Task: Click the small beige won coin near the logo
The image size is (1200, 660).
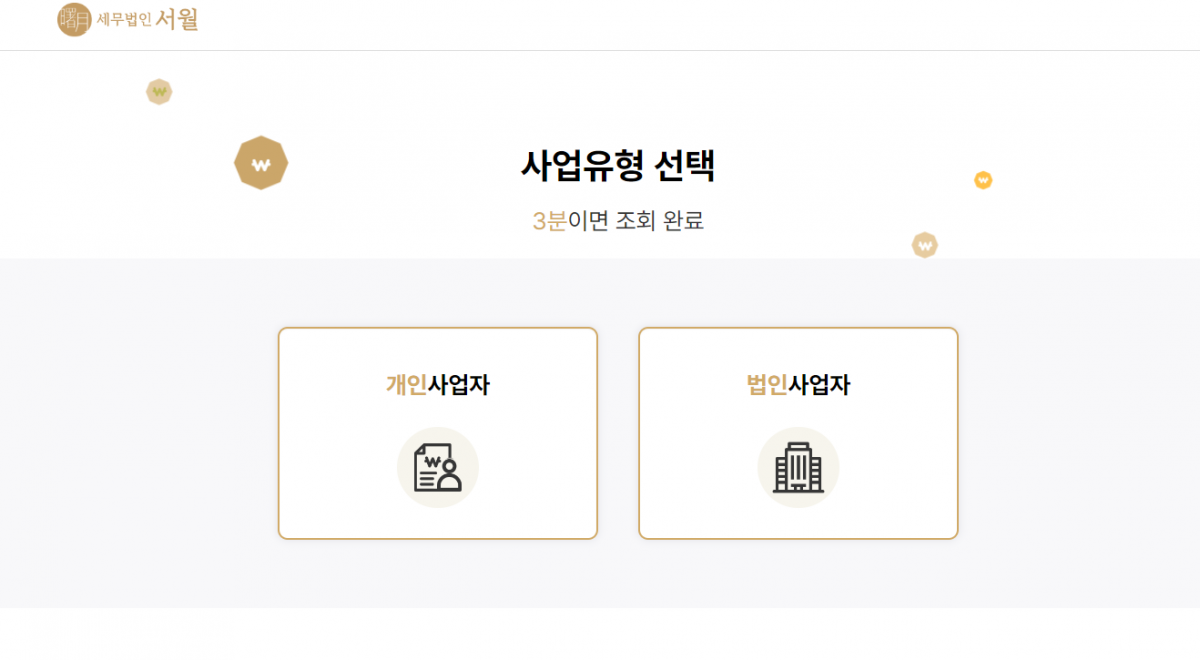Action: click(x=159, y=92)
